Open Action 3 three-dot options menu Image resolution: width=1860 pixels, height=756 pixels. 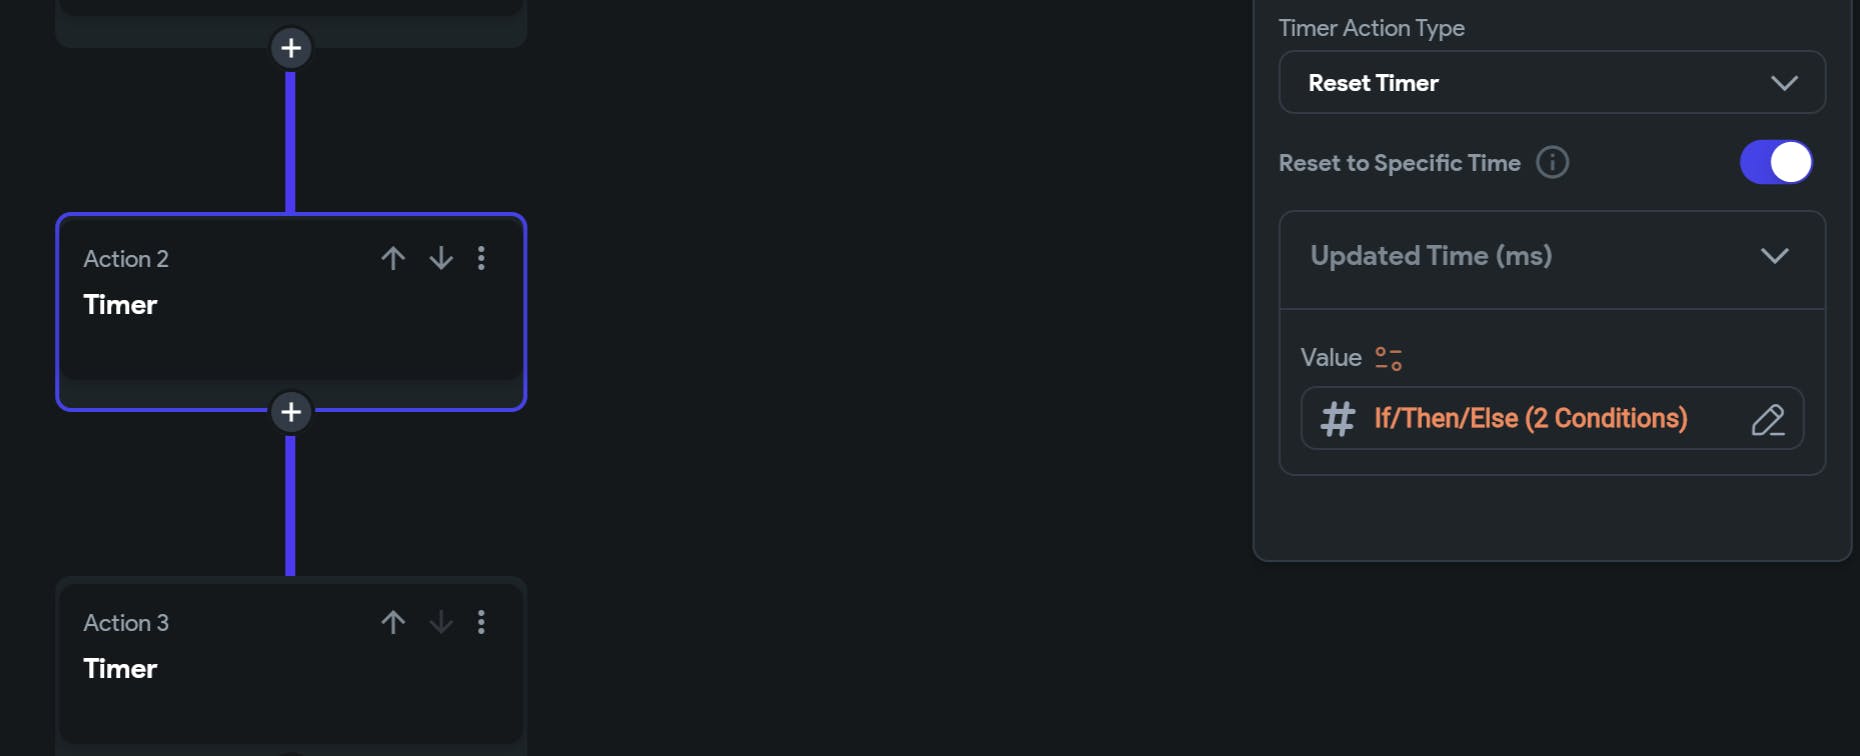click(x=482, y=623)
